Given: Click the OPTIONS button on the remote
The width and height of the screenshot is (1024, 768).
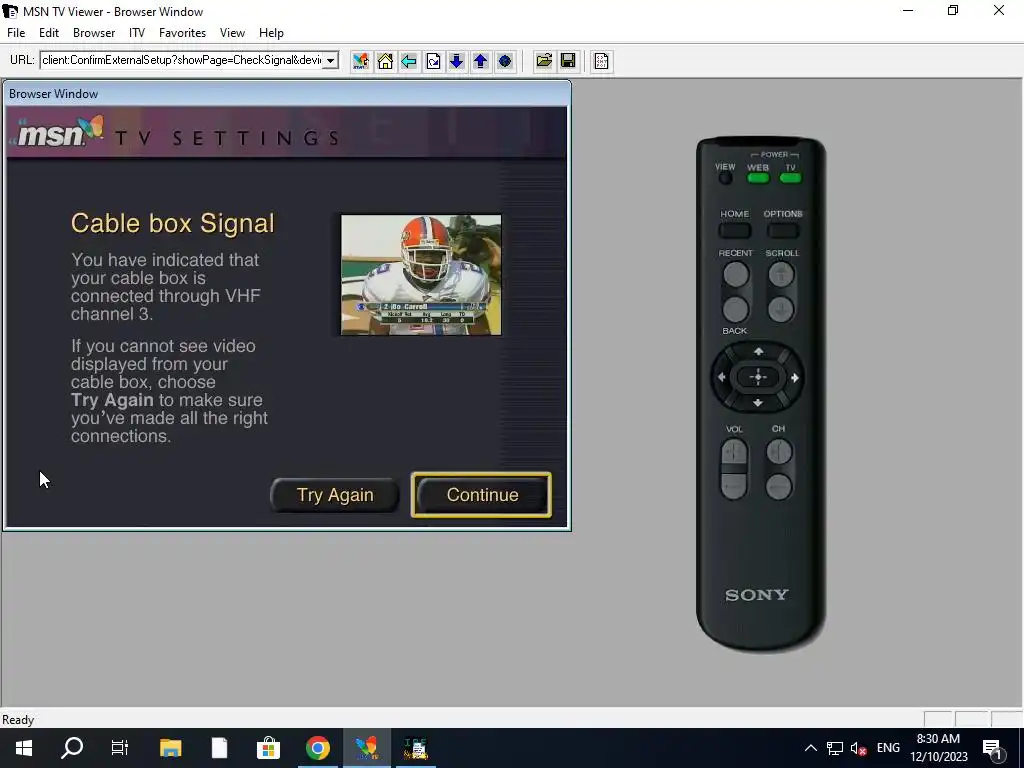Looking at the screenshot, I should [783, 230].
